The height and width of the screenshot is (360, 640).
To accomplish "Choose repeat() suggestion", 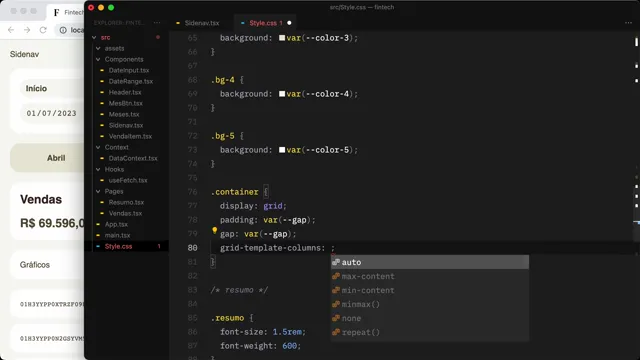I will point(430,332).
